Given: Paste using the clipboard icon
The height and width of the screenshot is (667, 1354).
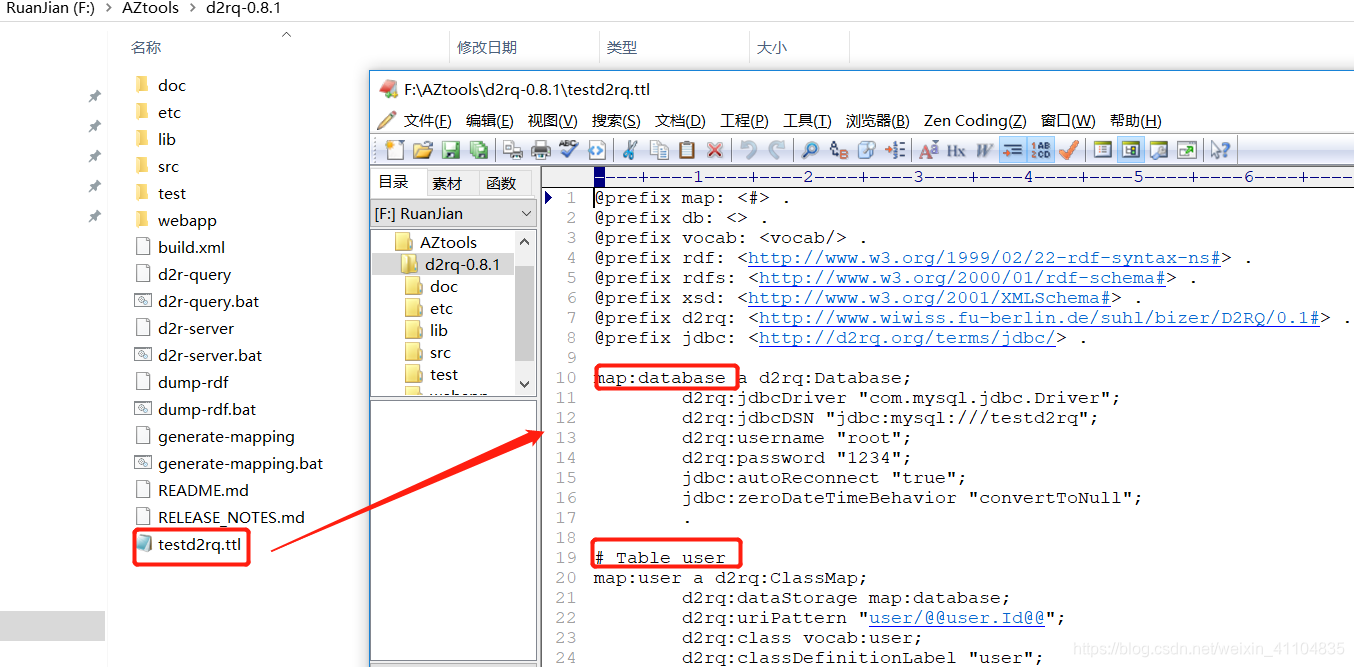Looking at the screenshot, I should point(687,150).
